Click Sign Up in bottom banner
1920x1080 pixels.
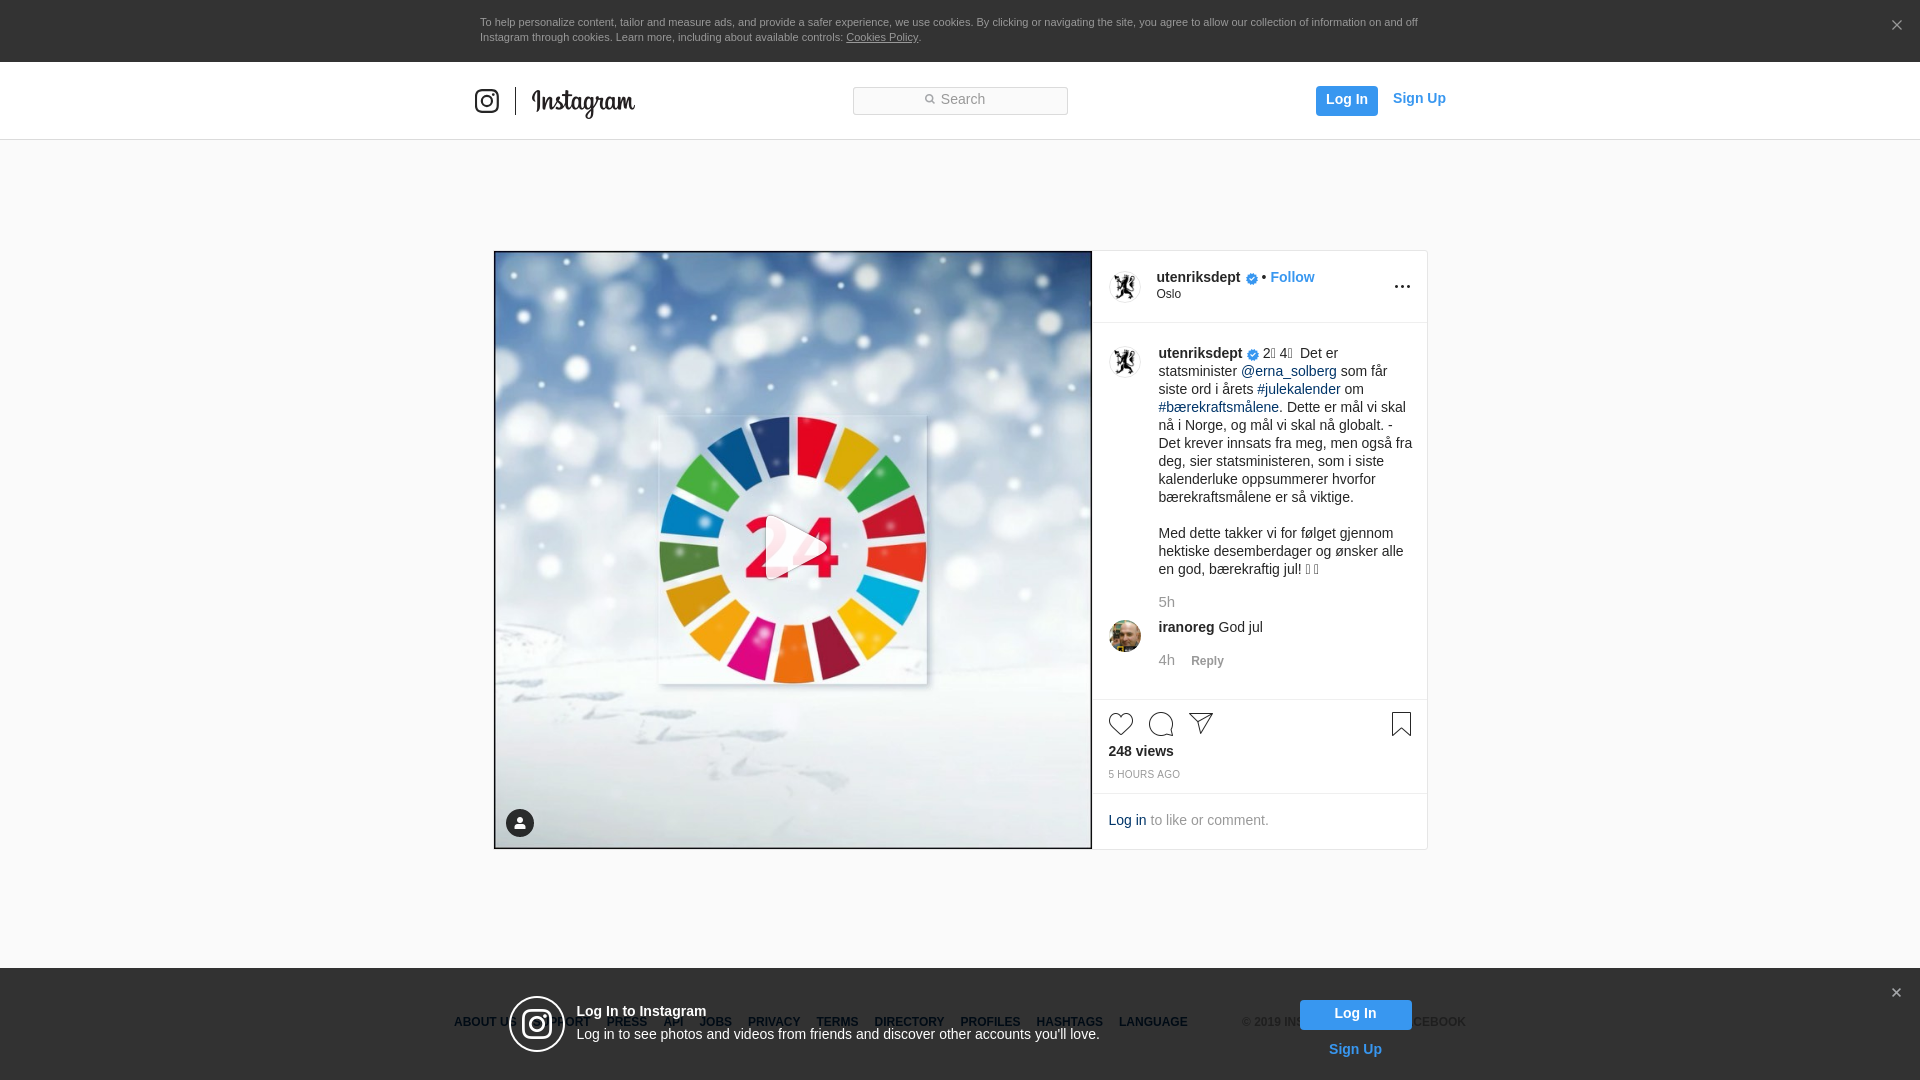point(1355,1049)
